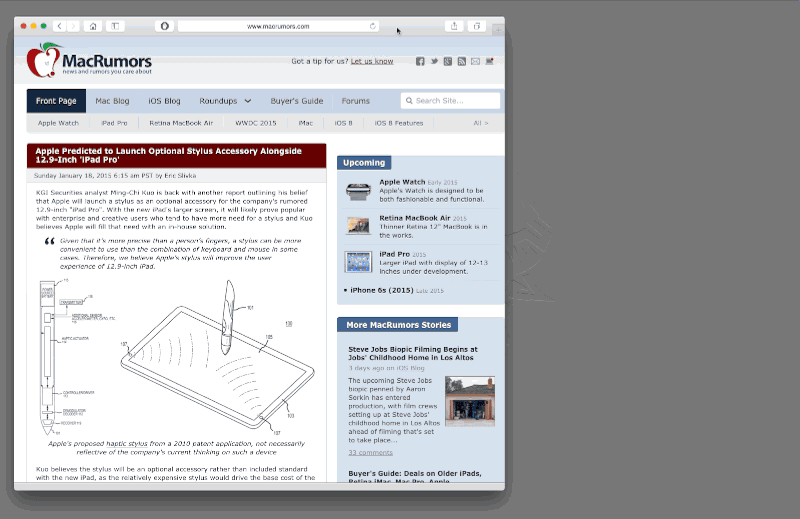Viewport: 800px width, 519px height.
Task: Open iOS 8 Features subnav link
Action: click(x=399, y=123)
